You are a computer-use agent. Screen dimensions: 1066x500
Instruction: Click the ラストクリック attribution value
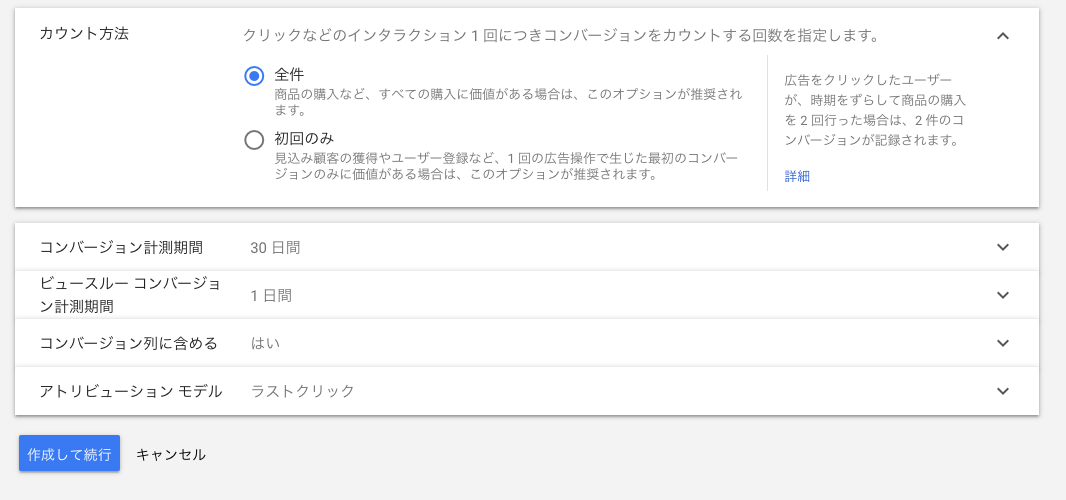303,391
